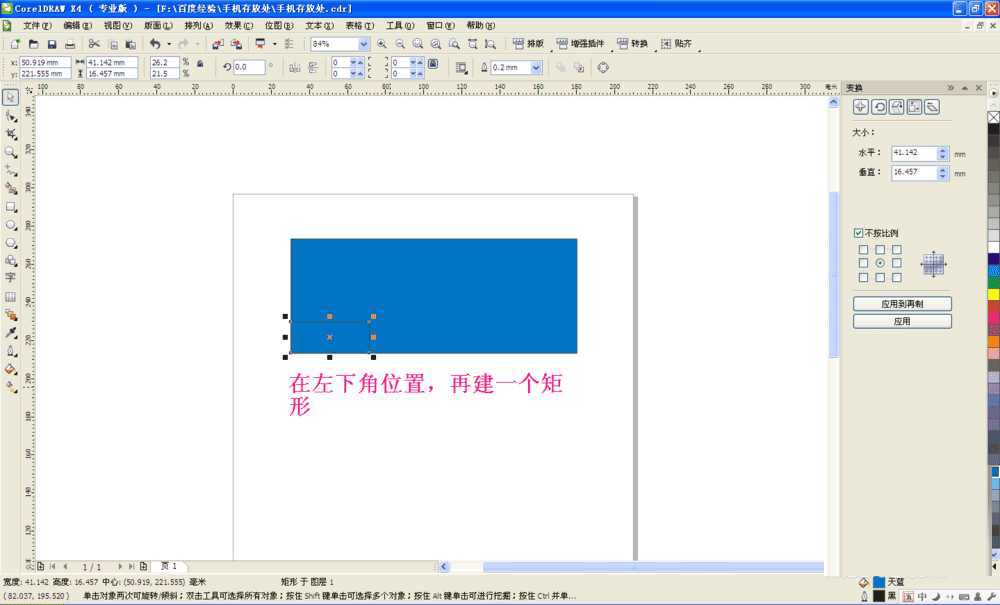
Task: Open the zoom level dropdown
Action: (365, 43)
